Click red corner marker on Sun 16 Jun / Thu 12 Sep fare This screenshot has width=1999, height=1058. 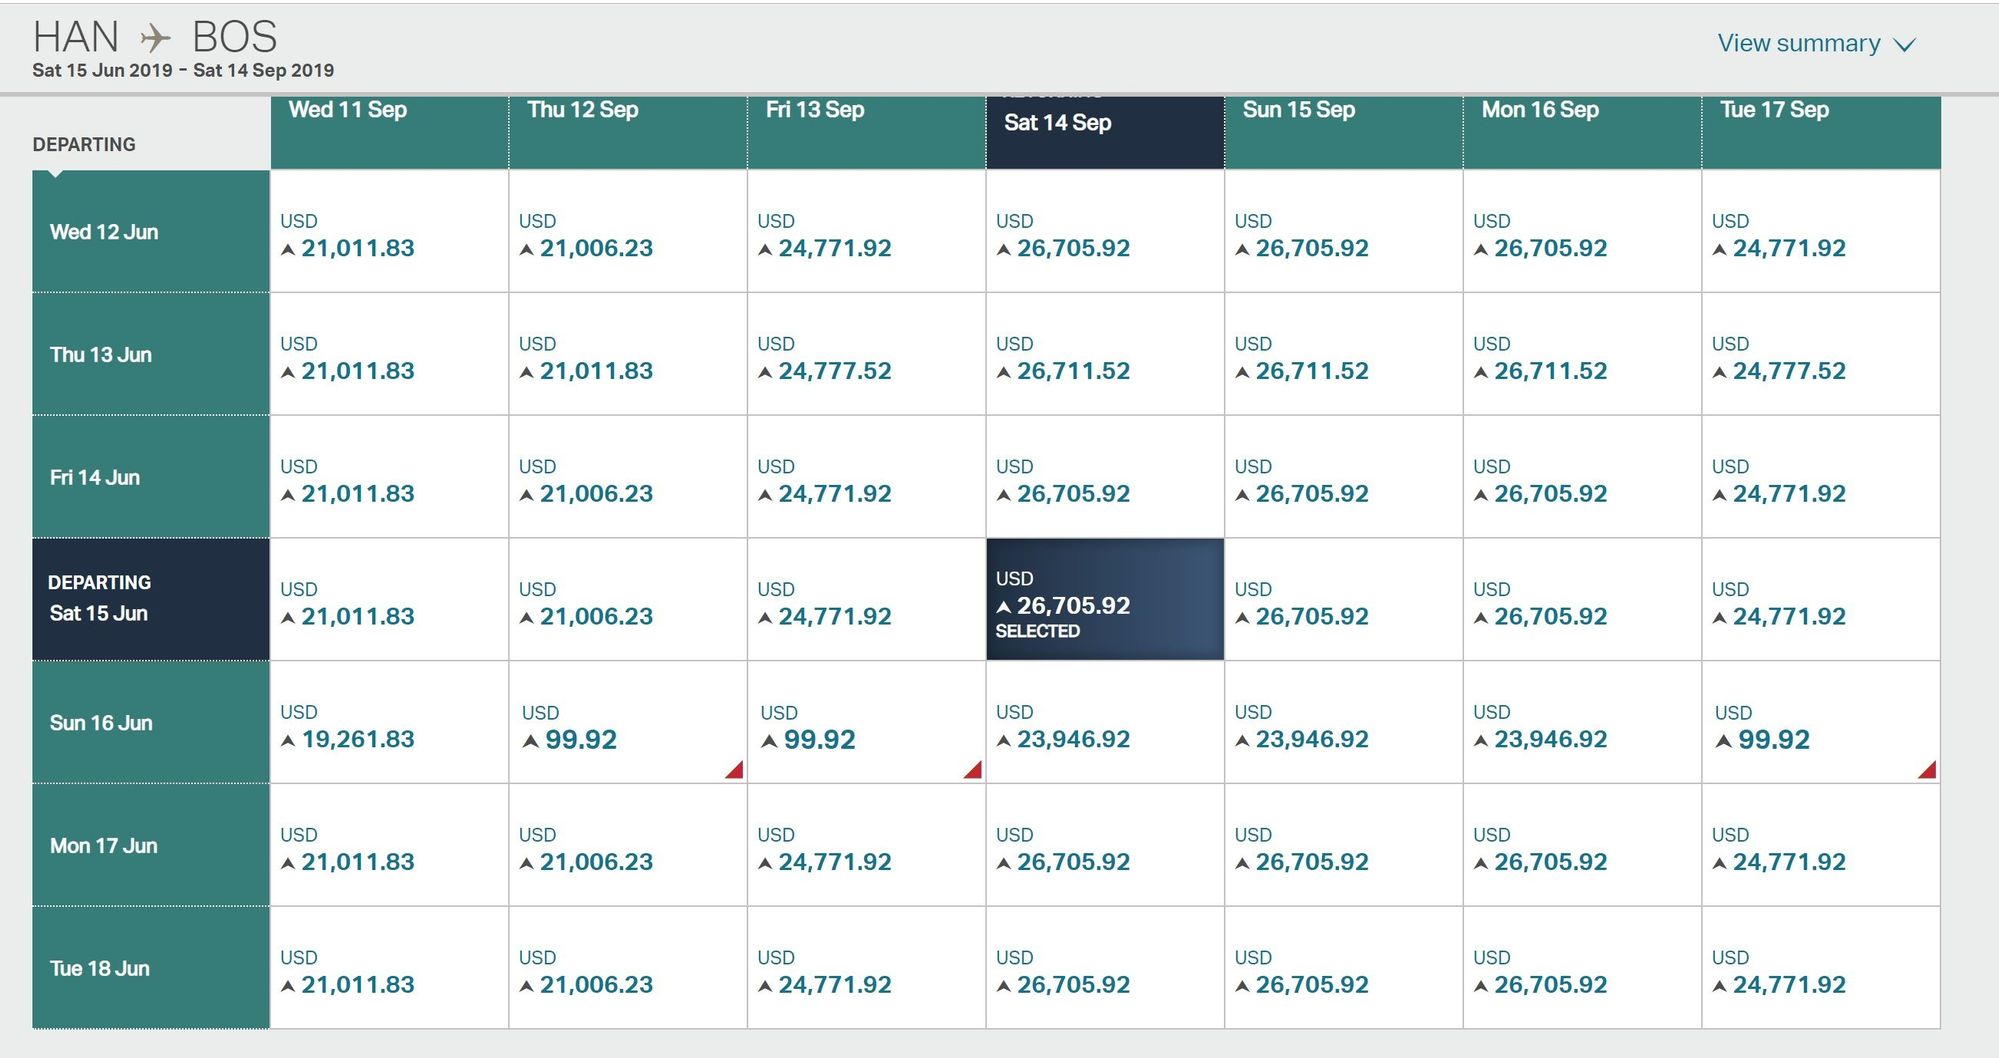pos(734,769)
